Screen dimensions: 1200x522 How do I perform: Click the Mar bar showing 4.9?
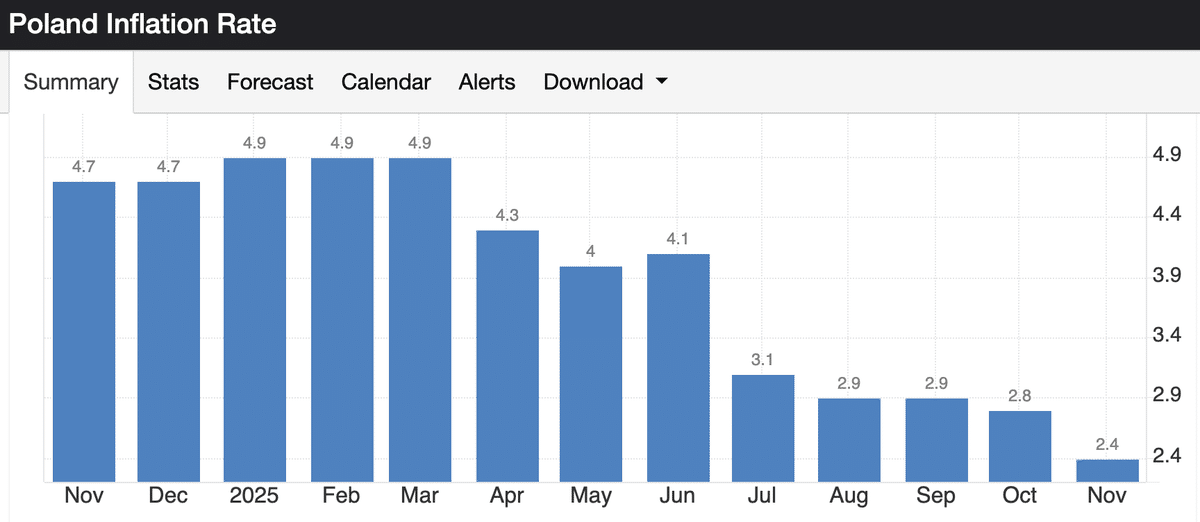(420, 320)
